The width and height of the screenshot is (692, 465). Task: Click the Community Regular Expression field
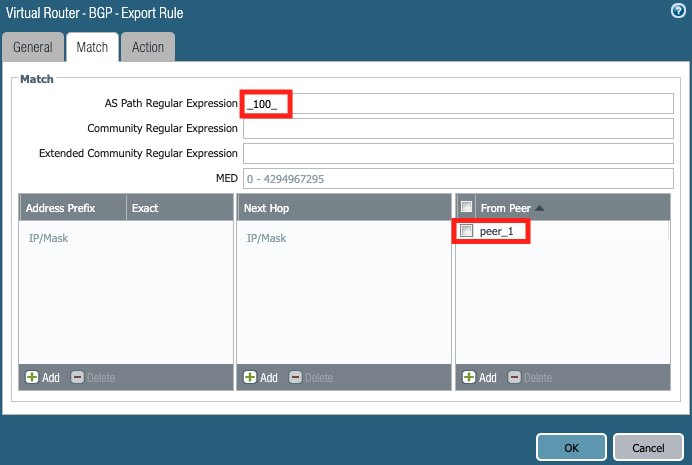pos(458,128)
